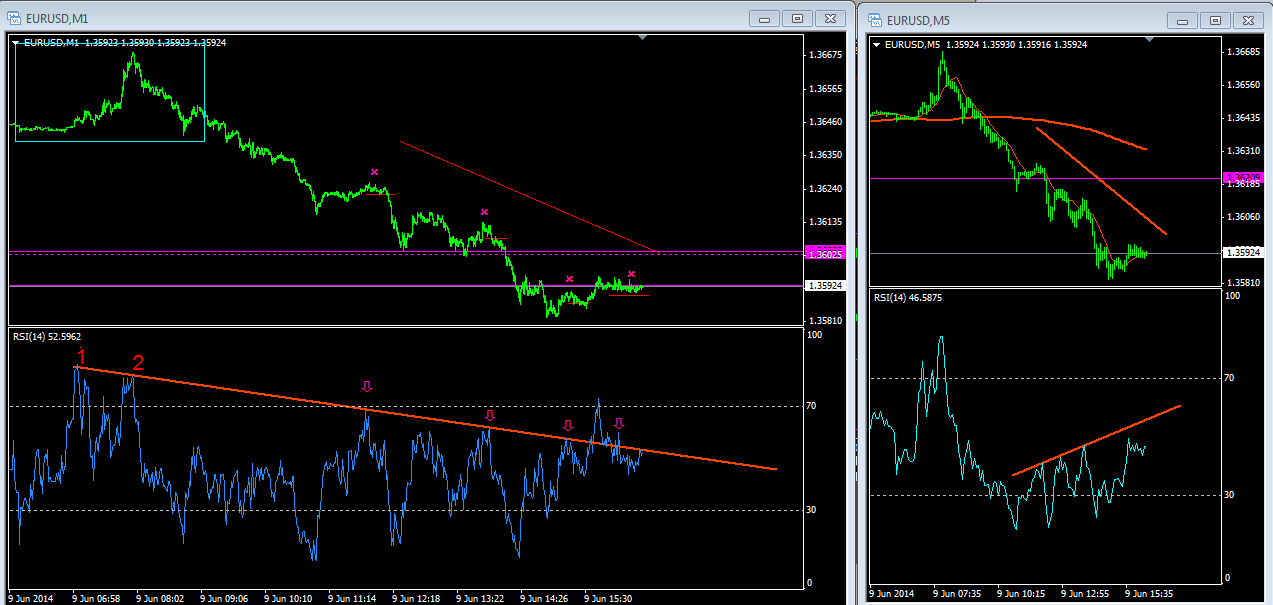The height and width of the screenshot is (605, 1273).
Task: Click the 30 level on M5 RSI scale
Action: pos(1231,495)
